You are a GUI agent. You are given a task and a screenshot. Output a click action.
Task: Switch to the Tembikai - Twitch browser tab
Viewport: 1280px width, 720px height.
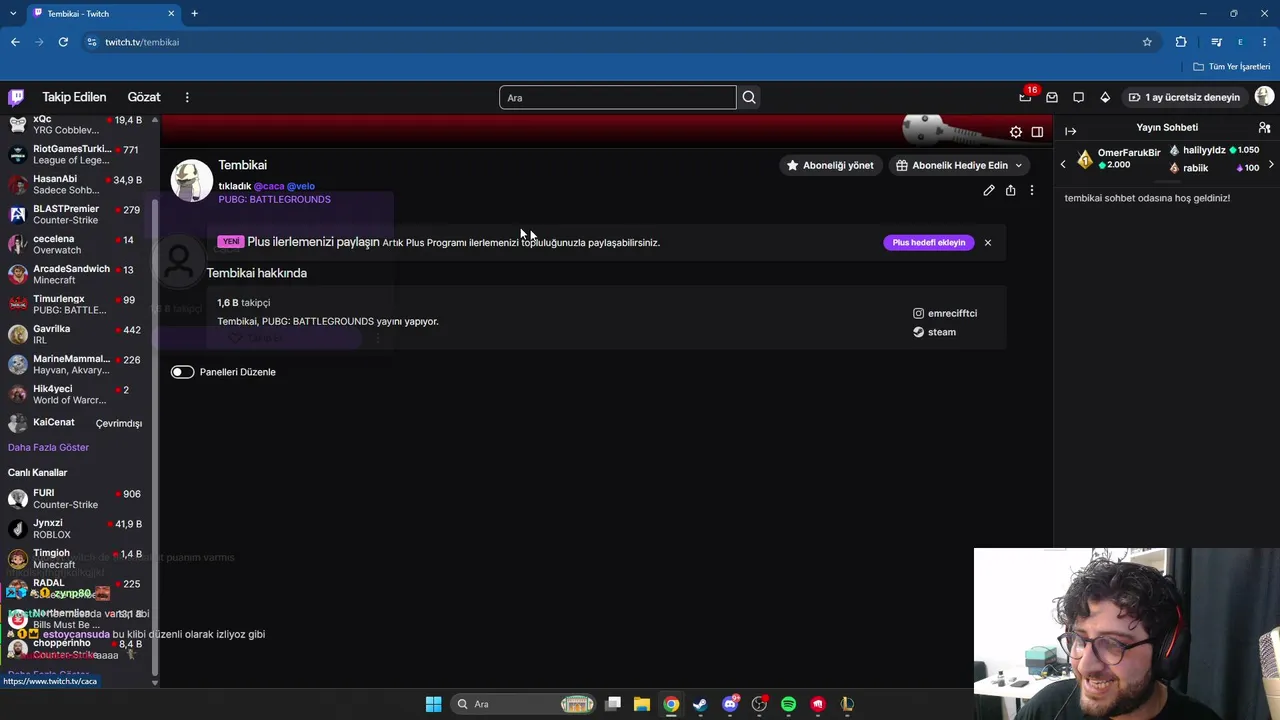click(x=104, y=14)
